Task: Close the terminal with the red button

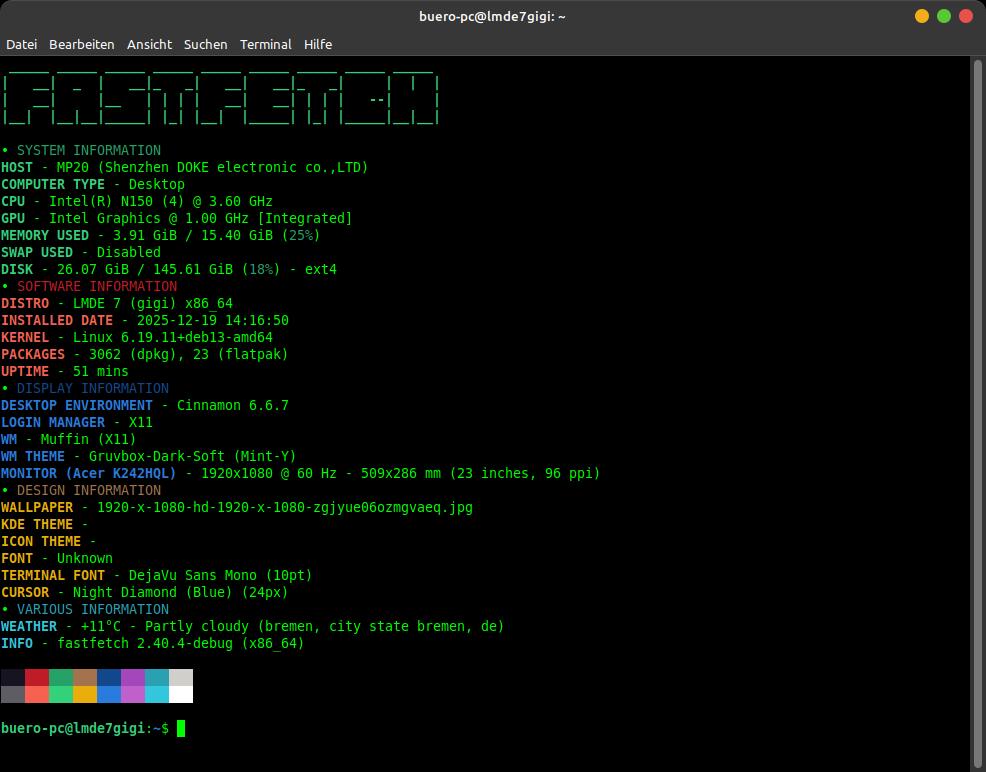Action: [x=966, y=16]
